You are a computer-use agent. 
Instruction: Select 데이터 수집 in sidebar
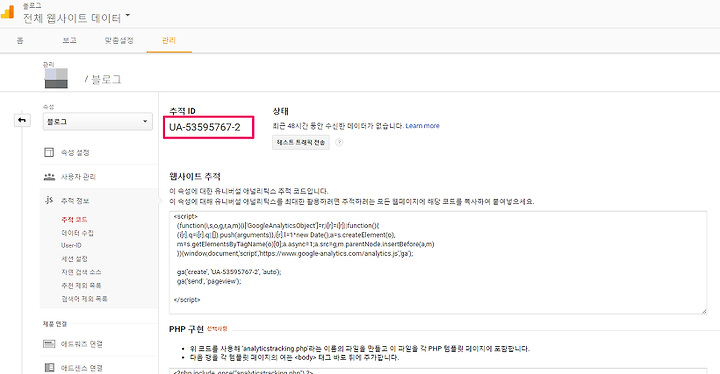pos(77,233)
